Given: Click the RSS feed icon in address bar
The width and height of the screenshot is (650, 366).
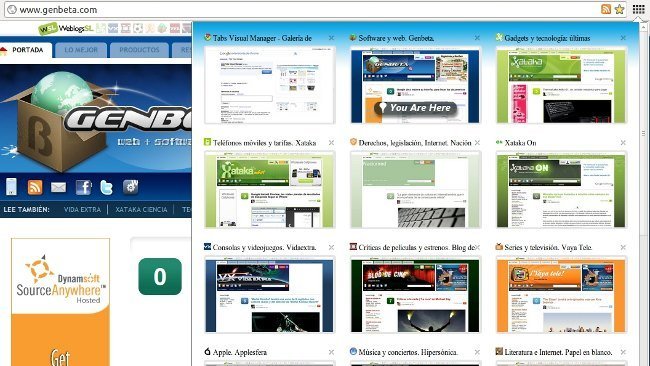Looking at the screenshot, I should click(606, 9).
